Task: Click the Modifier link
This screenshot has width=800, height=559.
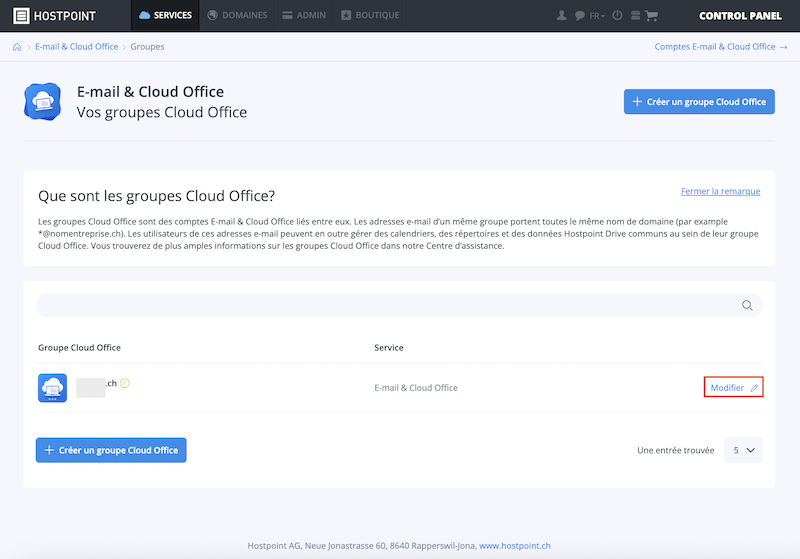Action: click(733, 387)
